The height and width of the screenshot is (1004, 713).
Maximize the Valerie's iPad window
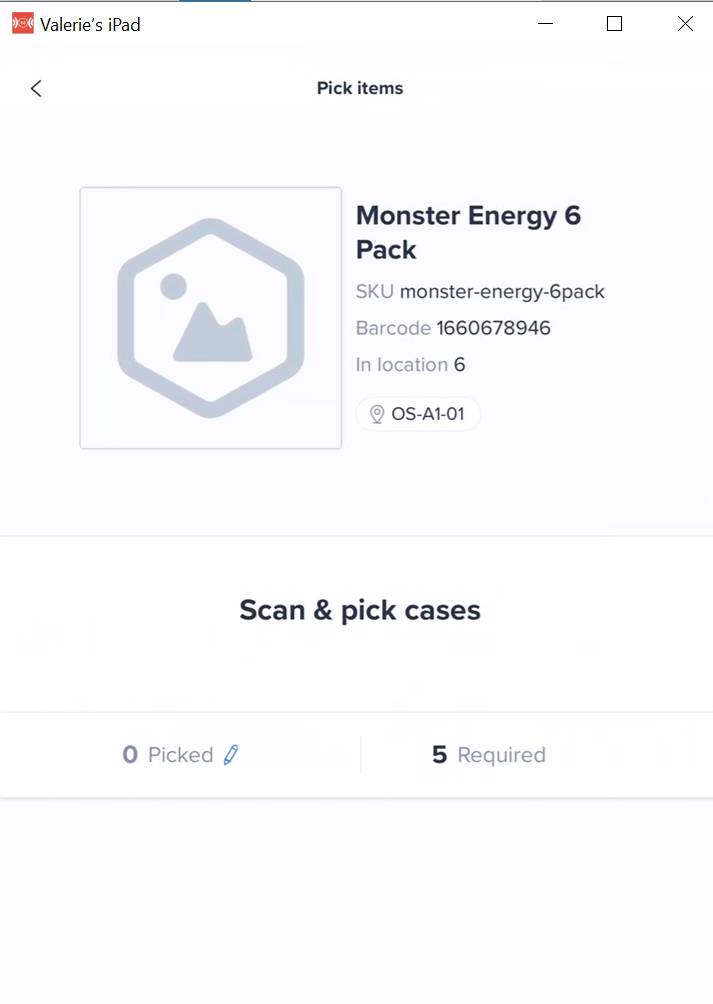pyautogui.click(x=614, y=24)
